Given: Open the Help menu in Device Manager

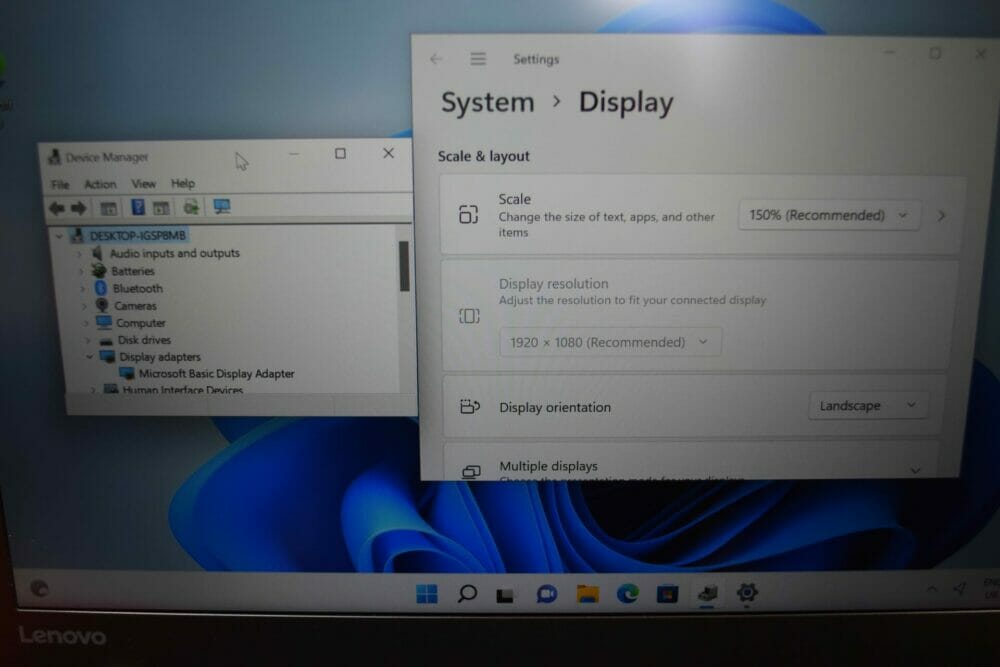Looking at the screenshot, I should [182, 184].
